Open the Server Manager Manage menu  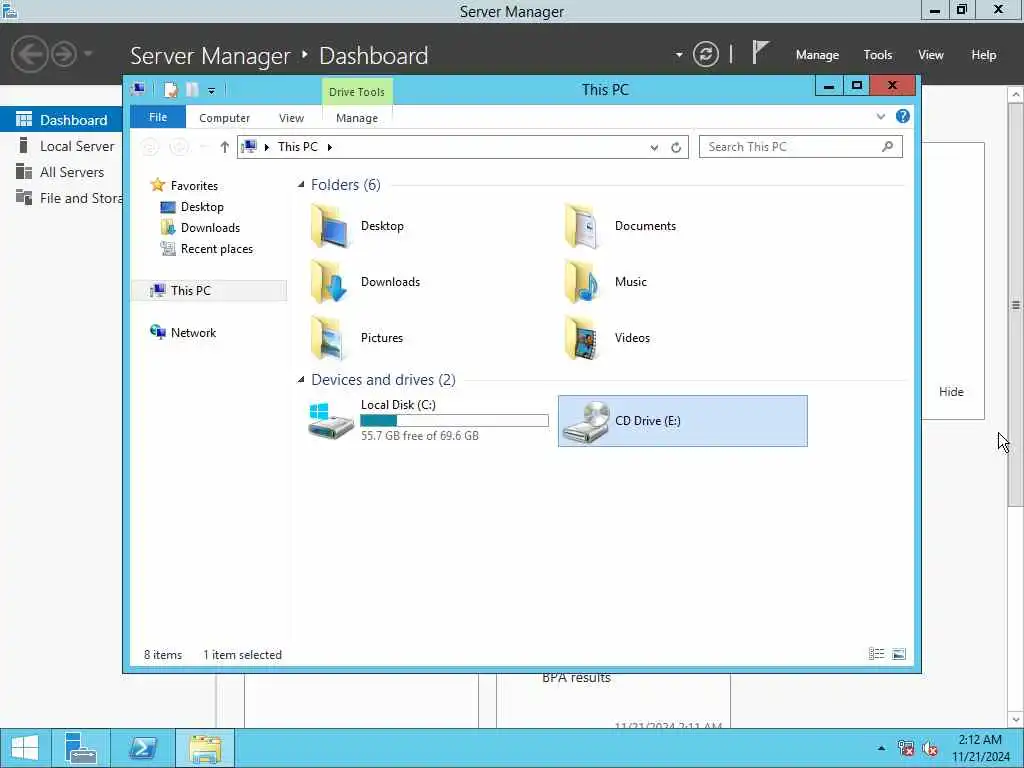pos(817,55)
